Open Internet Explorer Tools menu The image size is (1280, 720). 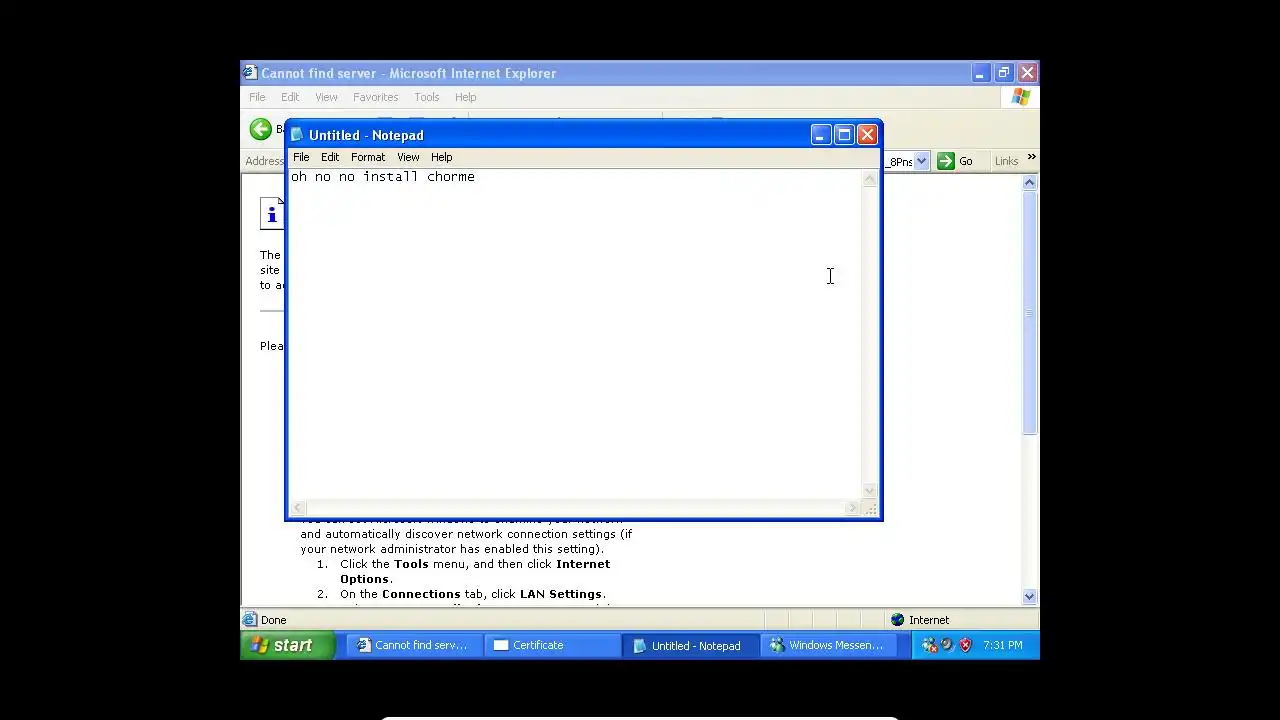click(x=427, y=97)
